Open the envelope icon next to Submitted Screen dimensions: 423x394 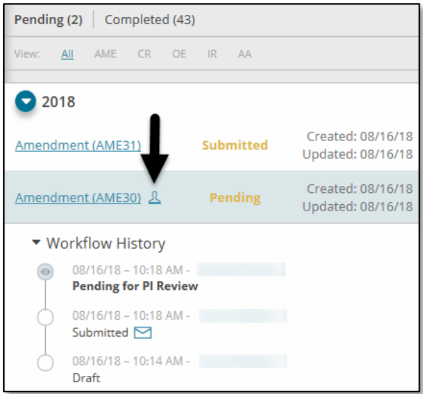(x=143, y=333)
